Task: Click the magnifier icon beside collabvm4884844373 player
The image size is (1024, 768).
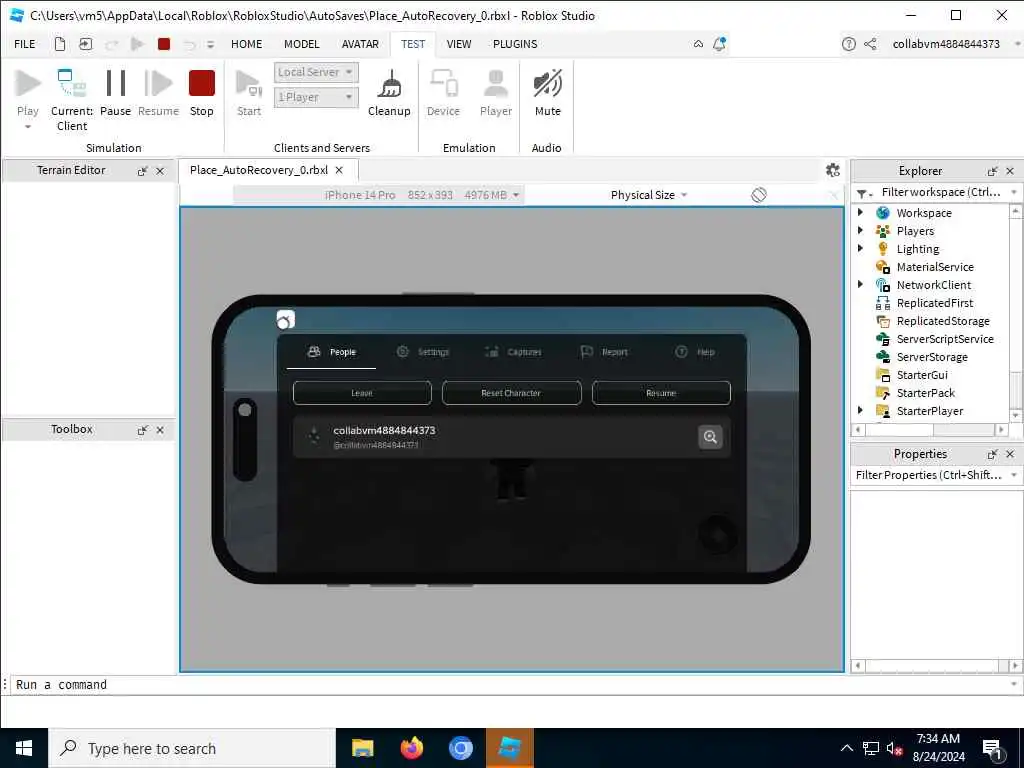Action: [x=710, y=437]
